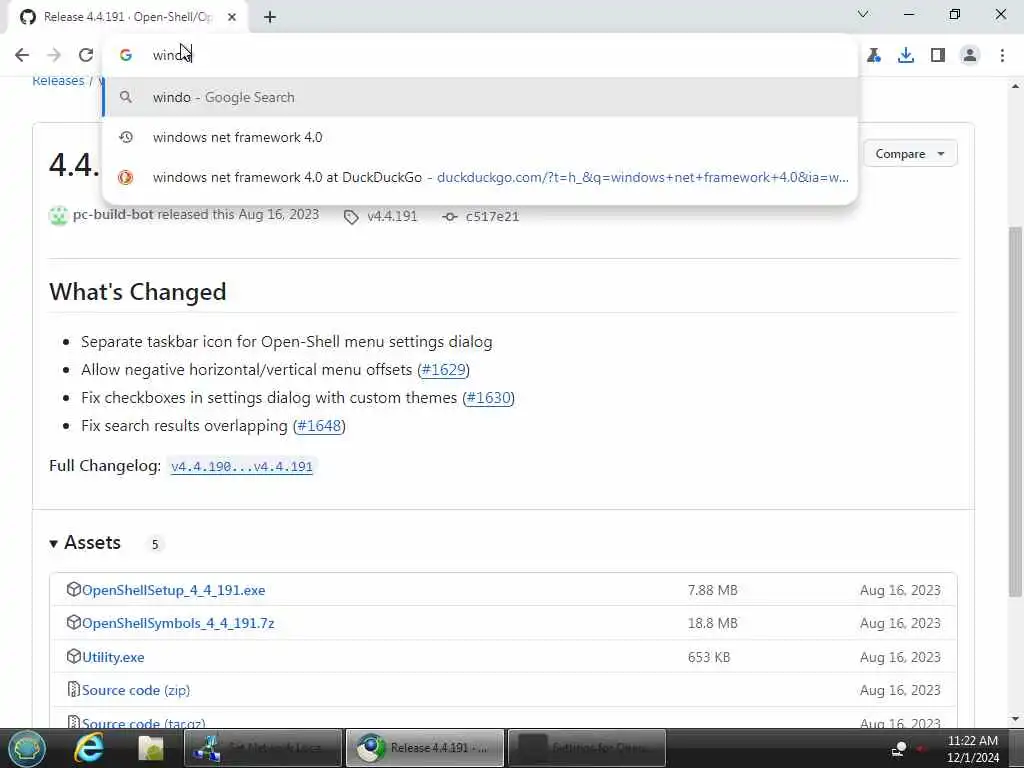
Task: Open tab search chevron in title bar
Action: pos(863,14)
